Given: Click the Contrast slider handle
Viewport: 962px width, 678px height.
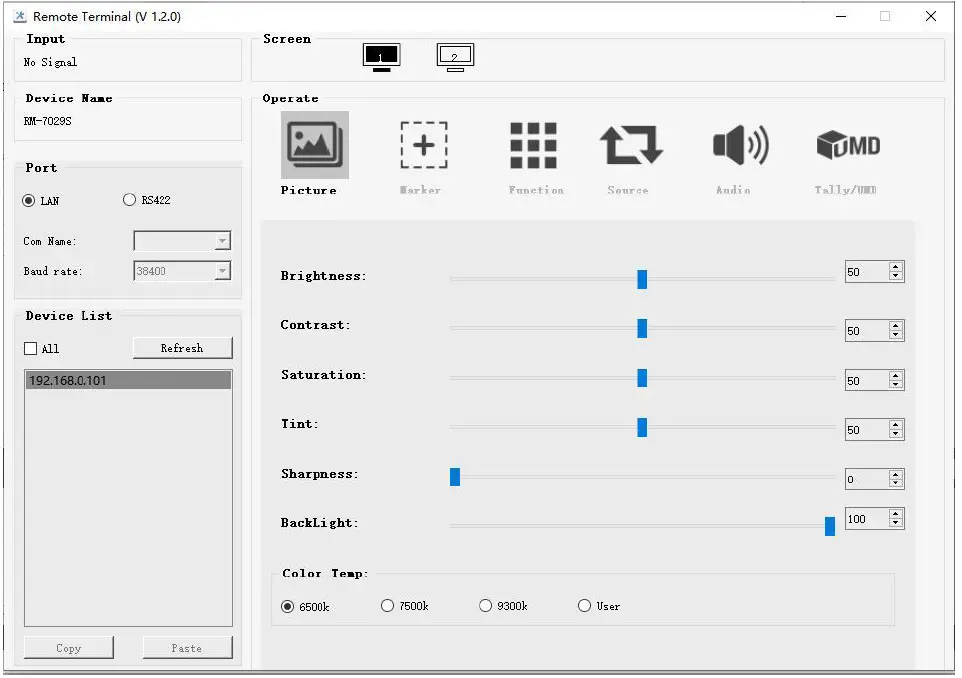Looking at the screenshot, I should point(642,328).
